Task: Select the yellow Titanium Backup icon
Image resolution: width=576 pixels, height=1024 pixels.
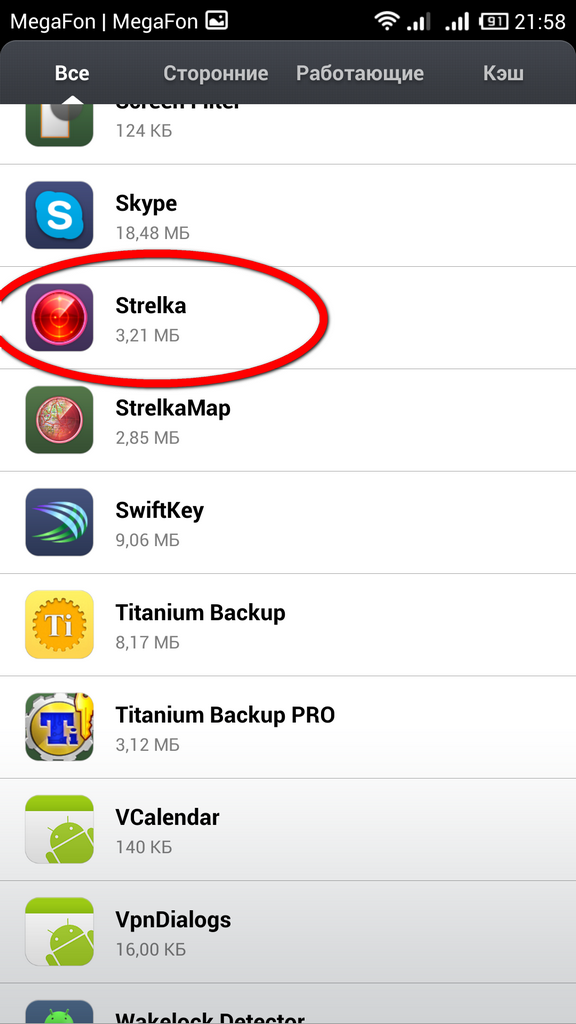Action: [x=59, y=624]
